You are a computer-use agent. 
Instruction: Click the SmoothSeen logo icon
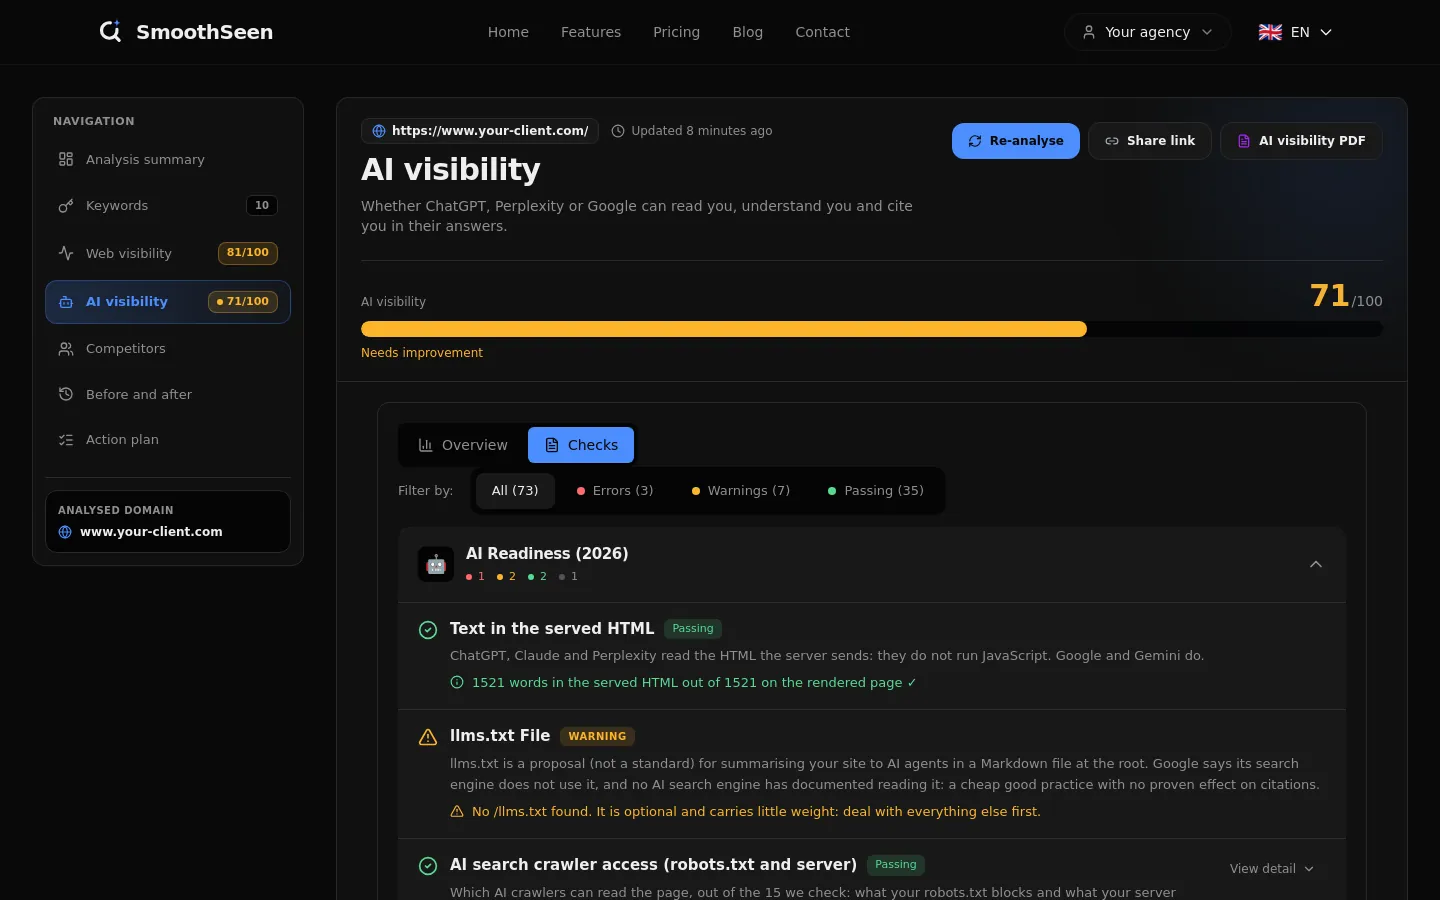coord(110,32)
